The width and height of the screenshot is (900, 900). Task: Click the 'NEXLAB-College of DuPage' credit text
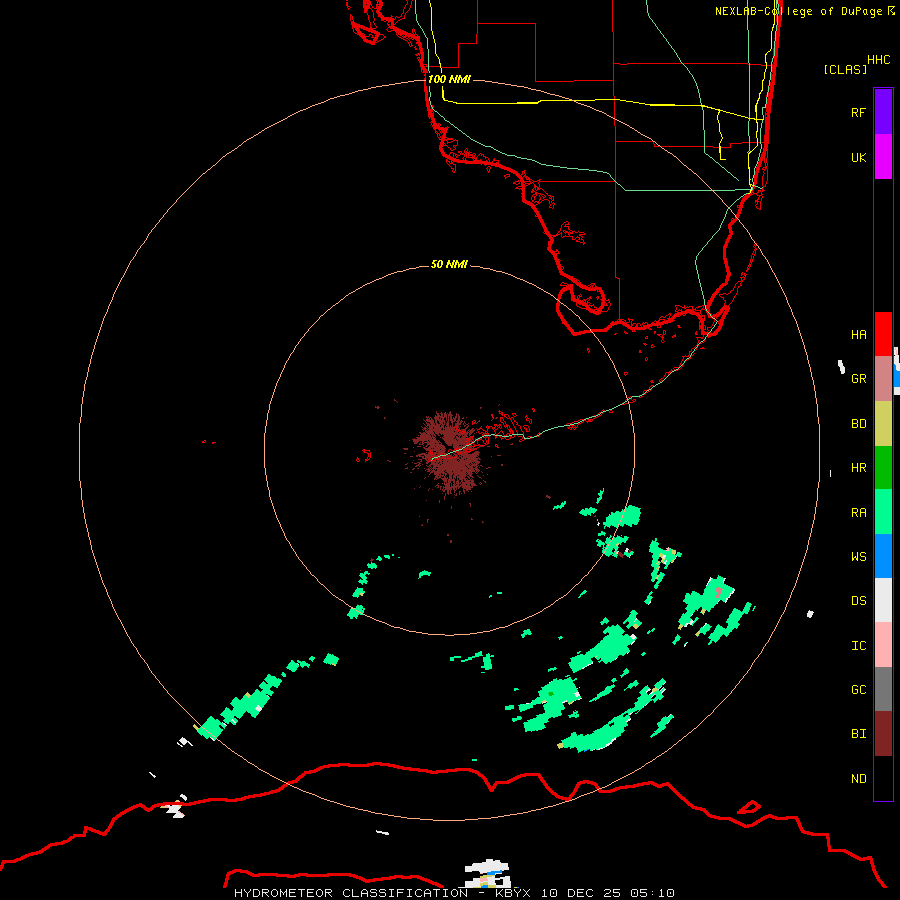(799, 11)
